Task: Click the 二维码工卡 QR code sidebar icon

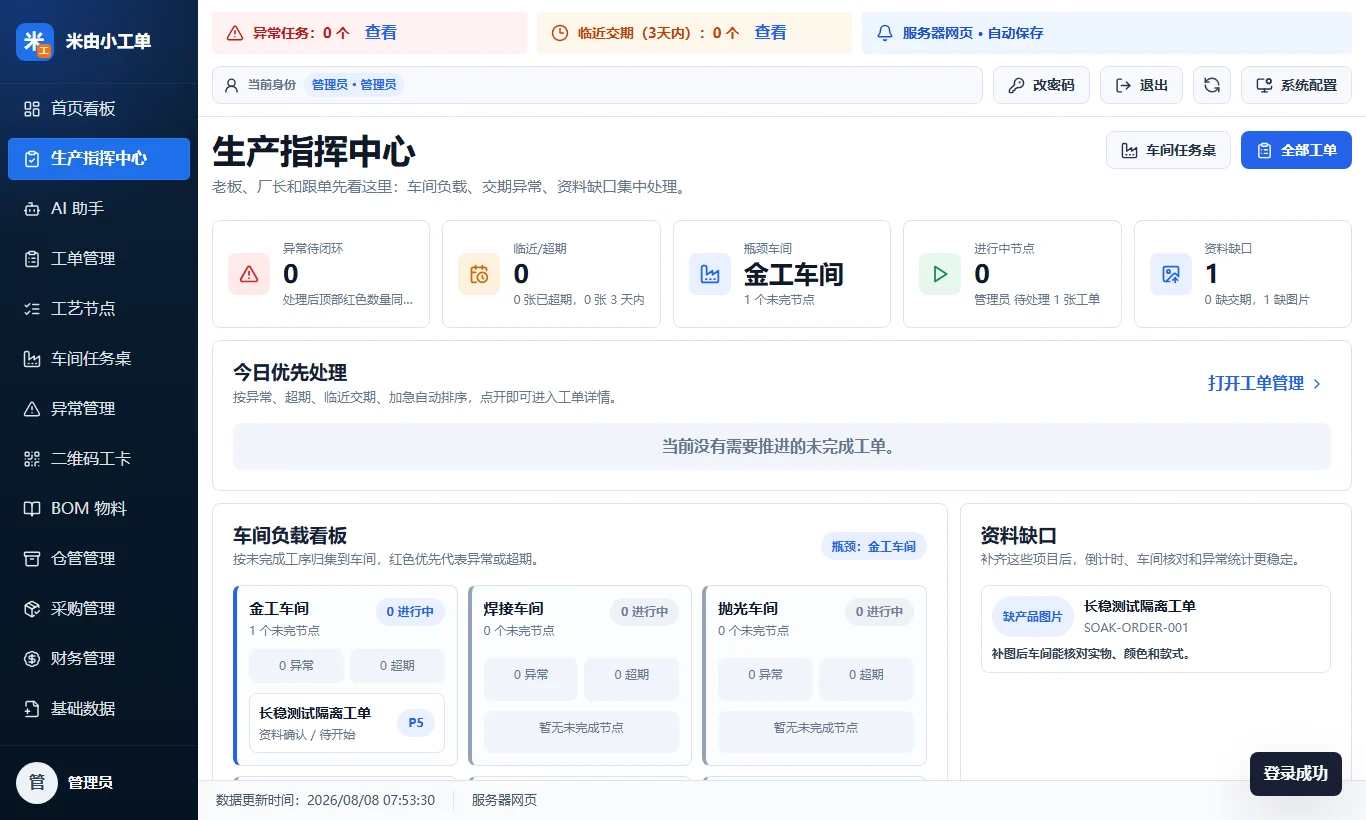Action: tap(32, 459)
